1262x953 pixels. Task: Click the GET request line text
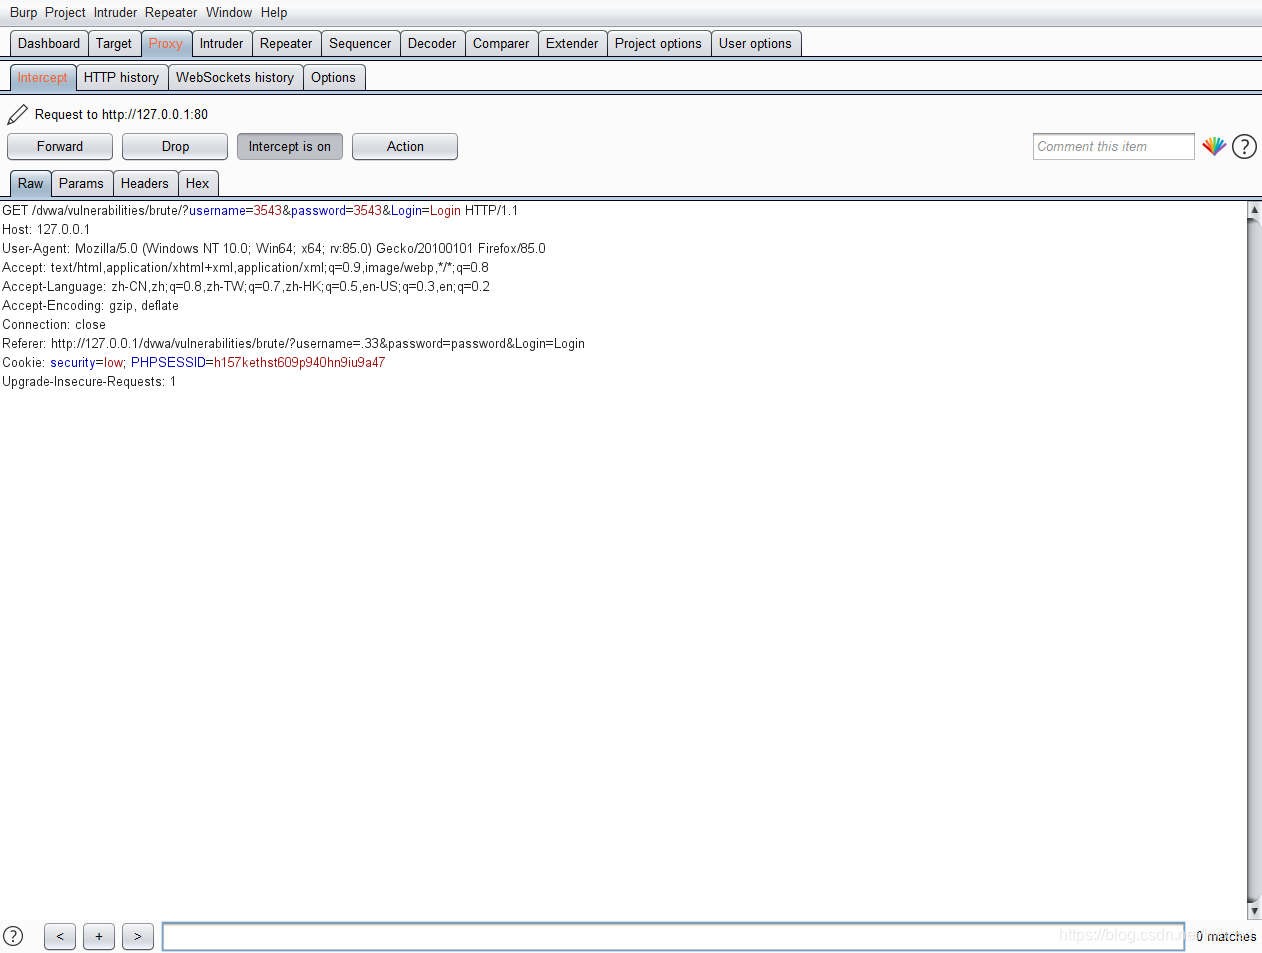click(x=260, y=211)
